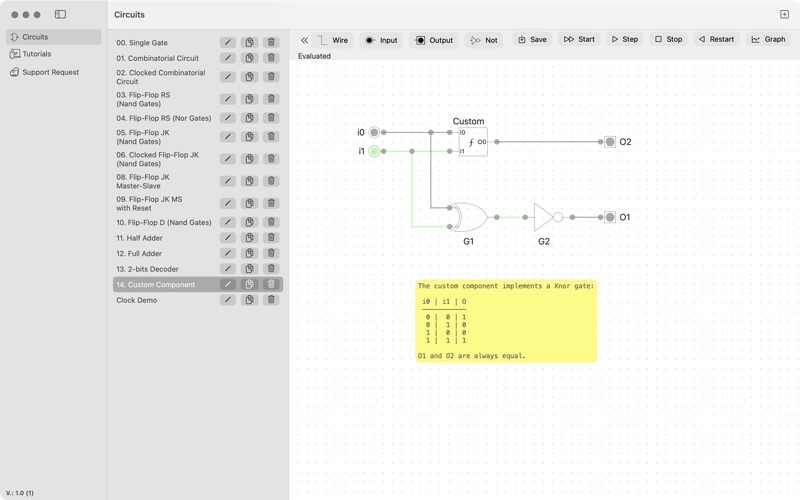The width and height of the screenshot is (800, 500).
Task: Start the circuit simulation
Action: (579, 39)
